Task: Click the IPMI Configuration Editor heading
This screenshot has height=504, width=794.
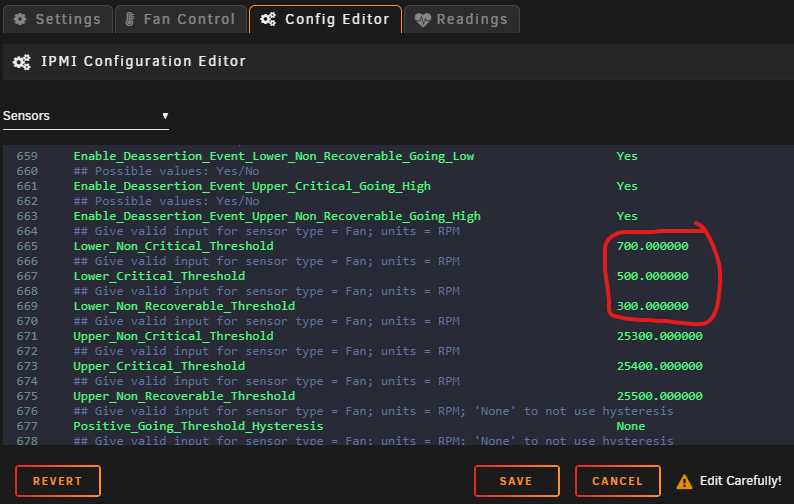Action: click(143, 61)
